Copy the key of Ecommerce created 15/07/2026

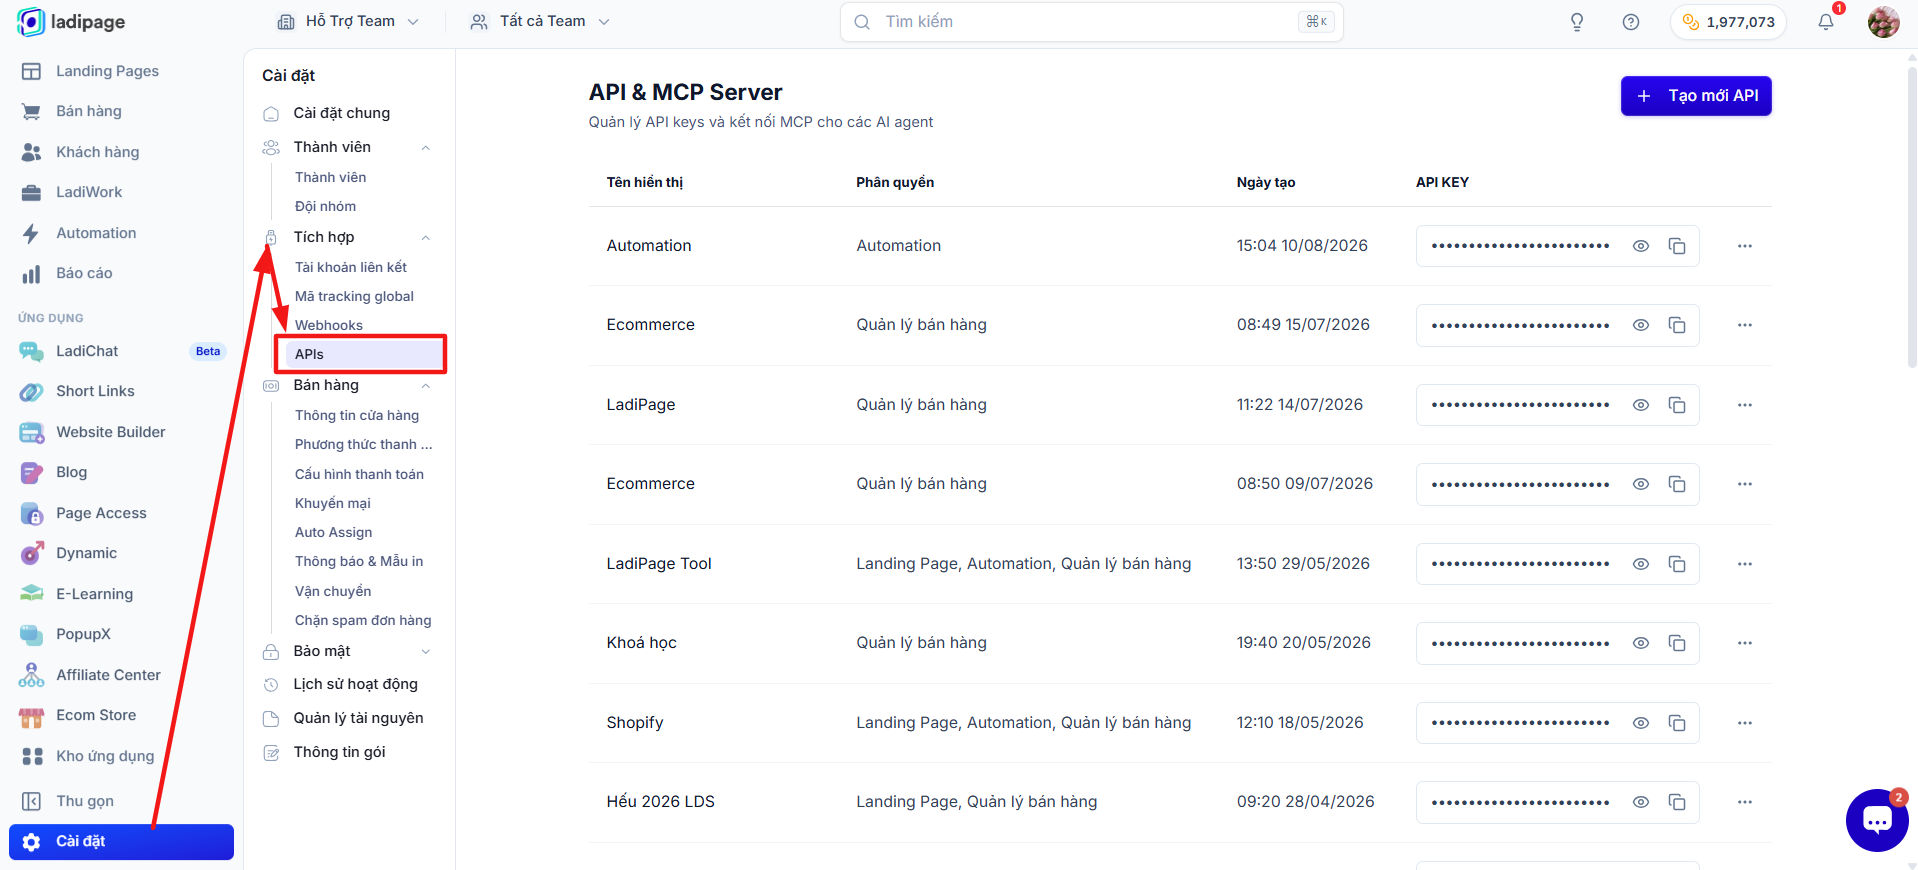point(1677,325)
